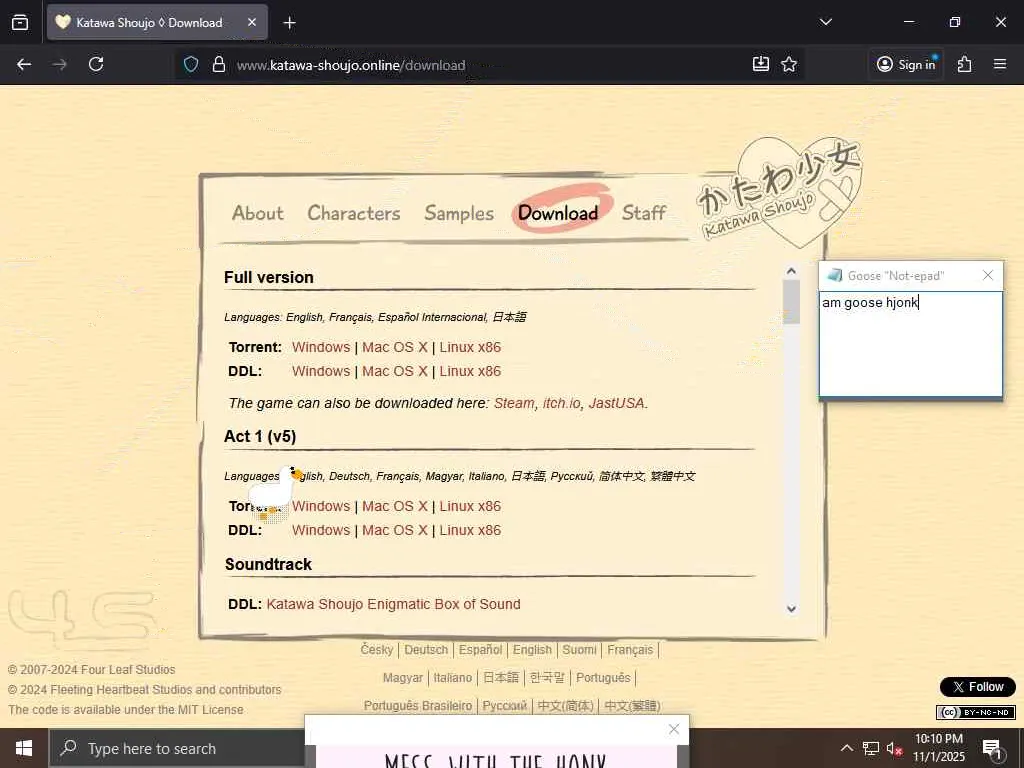
Task: Select the Katawa Shoujo Download tab
Action: 157,23
